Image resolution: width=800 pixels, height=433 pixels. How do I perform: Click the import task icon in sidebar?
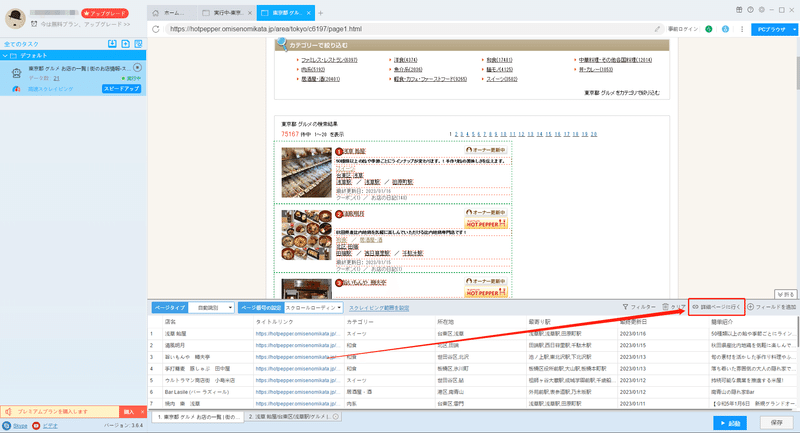(x=112, y=44)
